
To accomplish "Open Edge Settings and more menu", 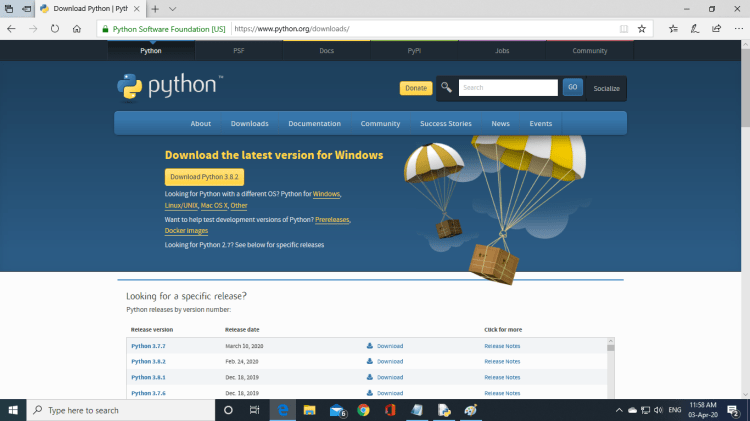I will (739, 29).
